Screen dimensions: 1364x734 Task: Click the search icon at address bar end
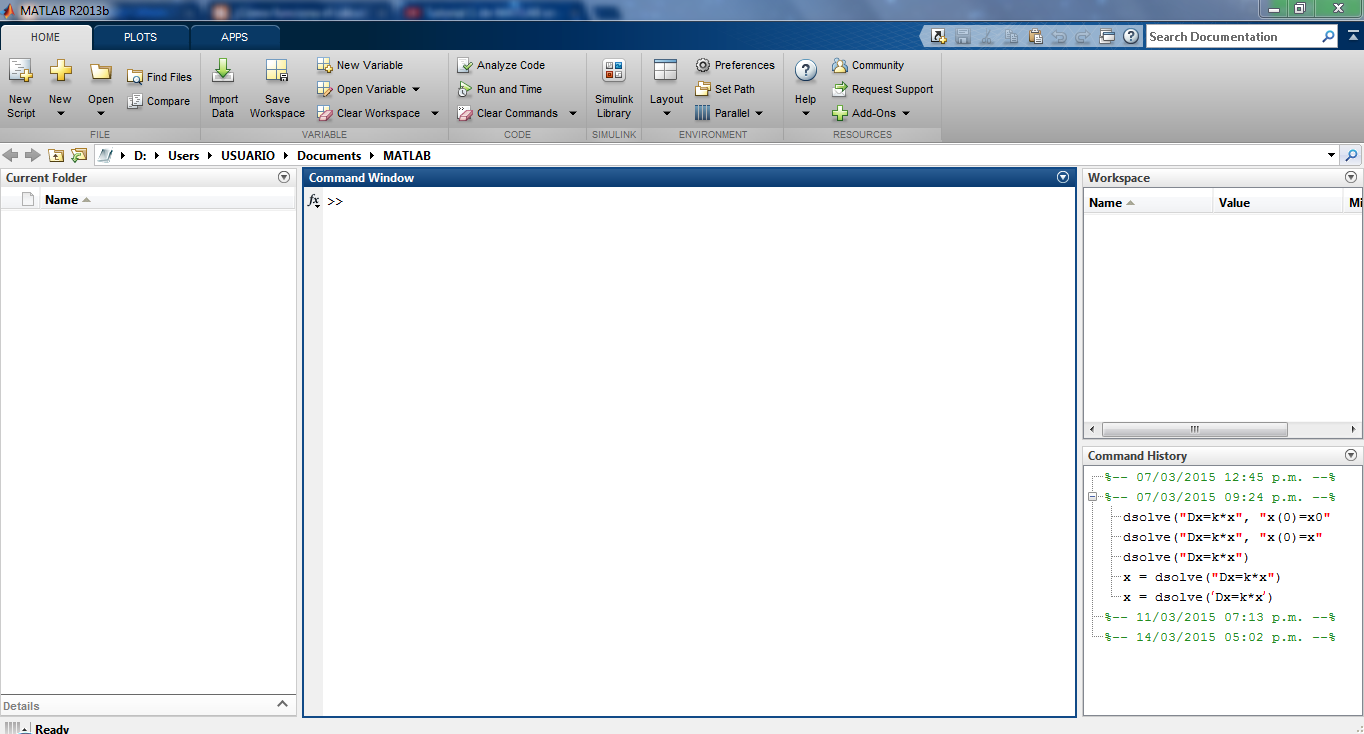[x=1352, y=155]
